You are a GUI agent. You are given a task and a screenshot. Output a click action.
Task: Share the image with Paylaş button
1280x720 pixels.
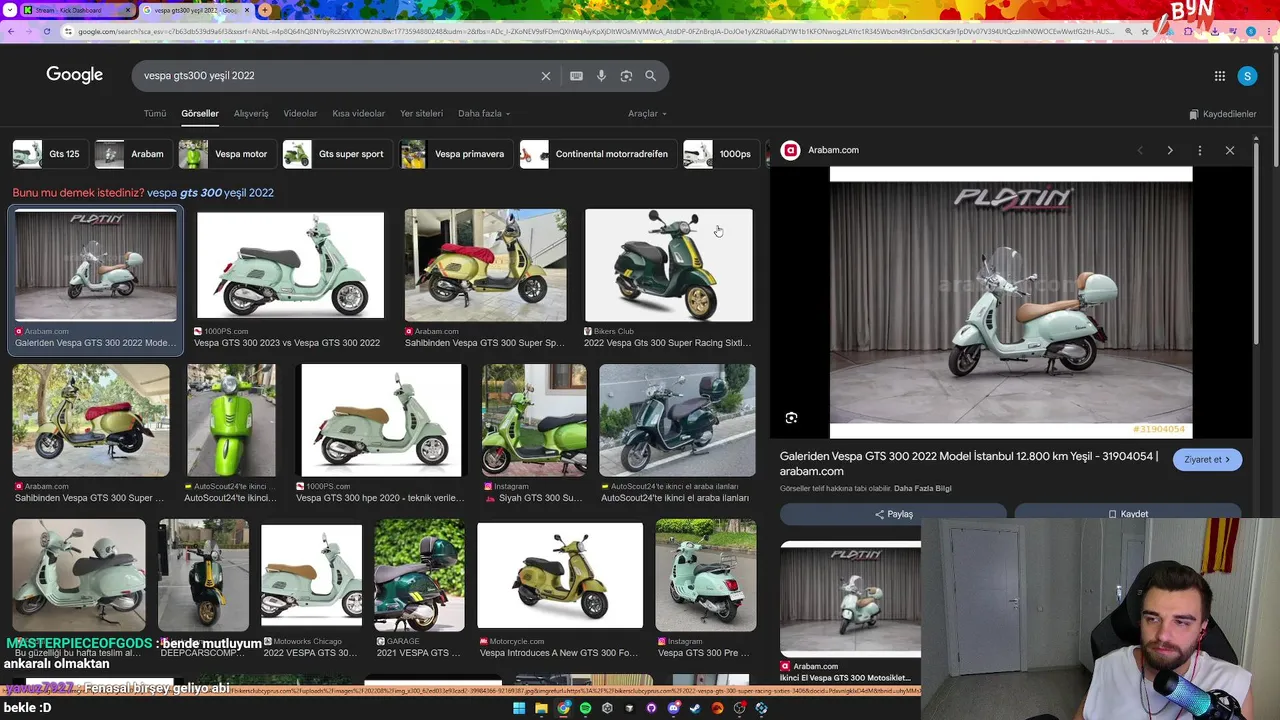pos(893,513)
